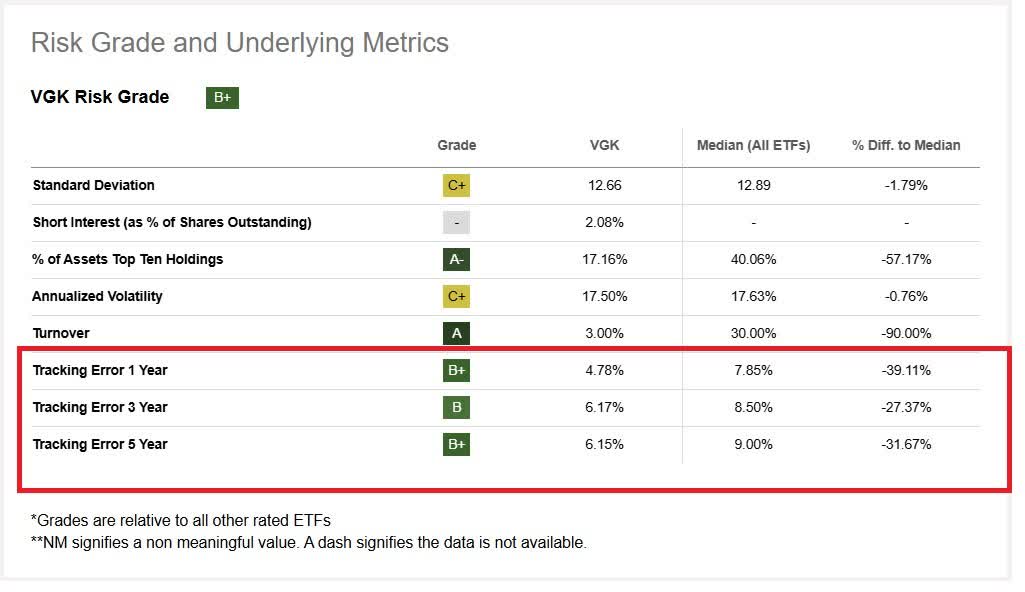The image size is (1025, 592).
Task: Click the Standard Deviation C+ grade badge
Action: coord(456,185)
